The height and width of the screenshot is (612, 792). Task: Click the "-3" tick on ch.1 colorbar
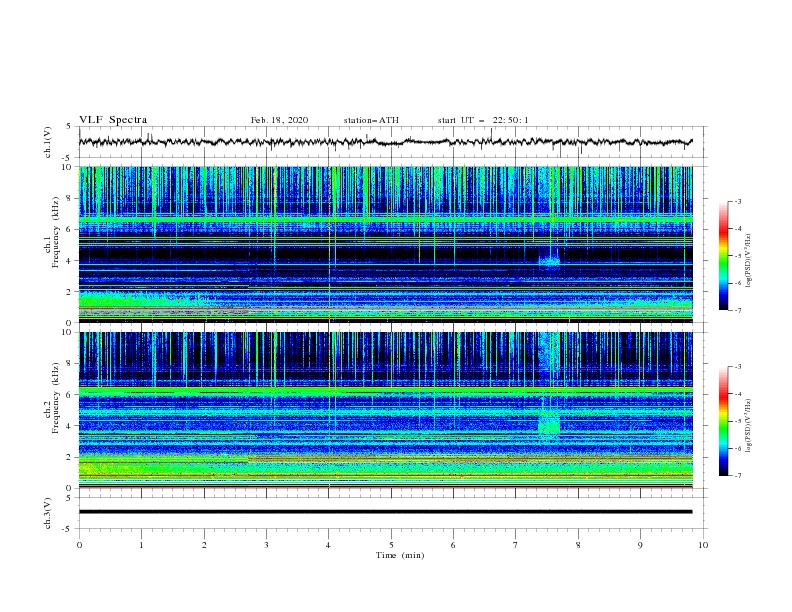pyautogui.click(x=737, y=201)
